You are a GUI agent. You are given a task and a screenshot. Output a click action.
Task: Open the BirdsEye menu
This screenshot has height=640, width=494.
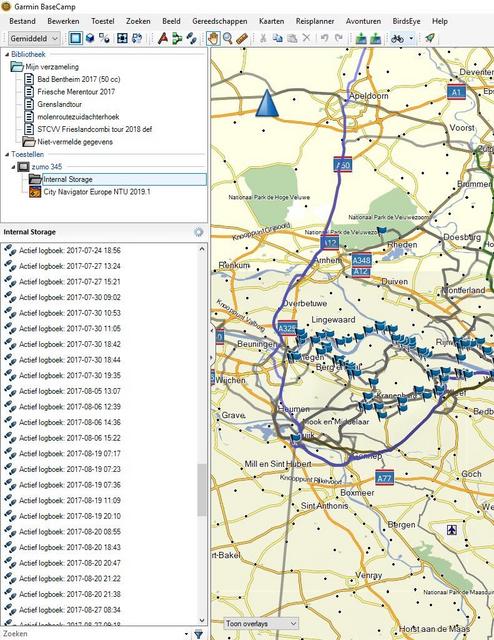tap(406, 21)
